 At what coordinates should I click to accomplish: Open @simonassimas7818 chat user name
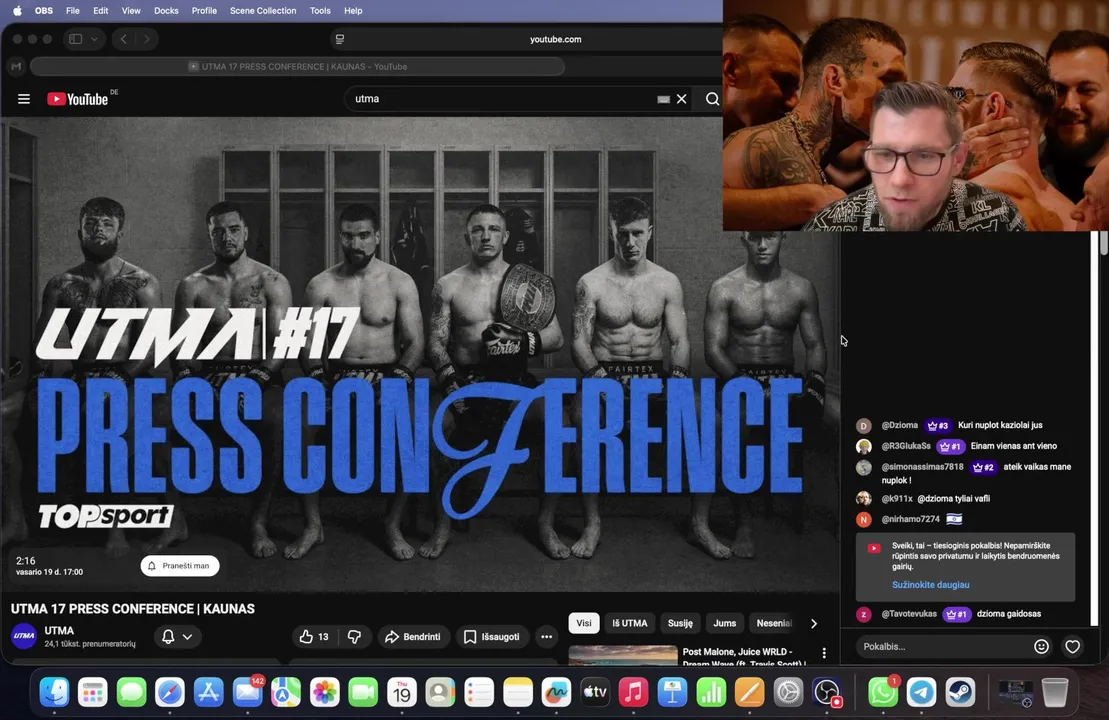pyautogui.click(x=922, y=467)
